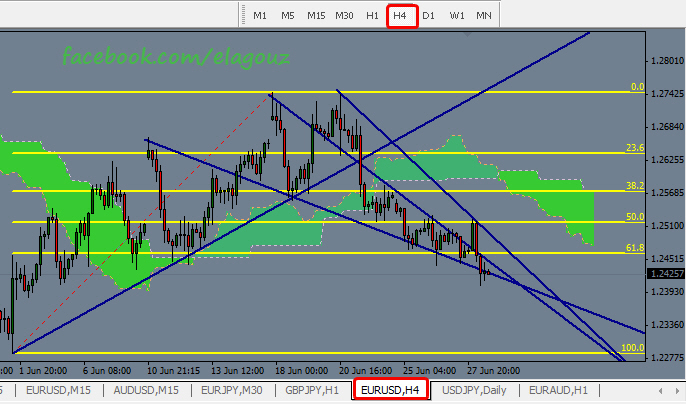Click the 27 Jun 20:00 time label
Viewport: 686px width, 404px height.
point(494,371)
